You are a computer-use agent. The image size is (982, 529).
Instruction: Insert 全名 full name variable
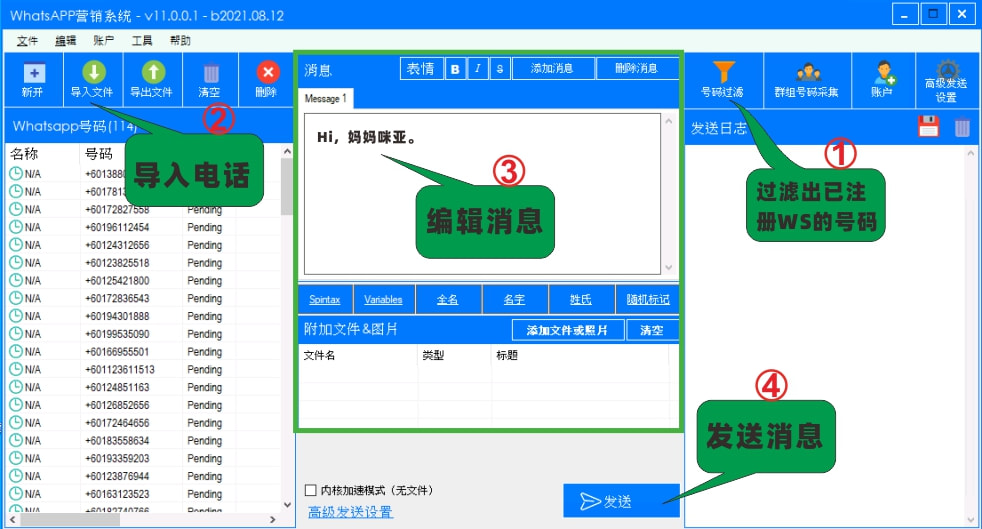[447, 299]
